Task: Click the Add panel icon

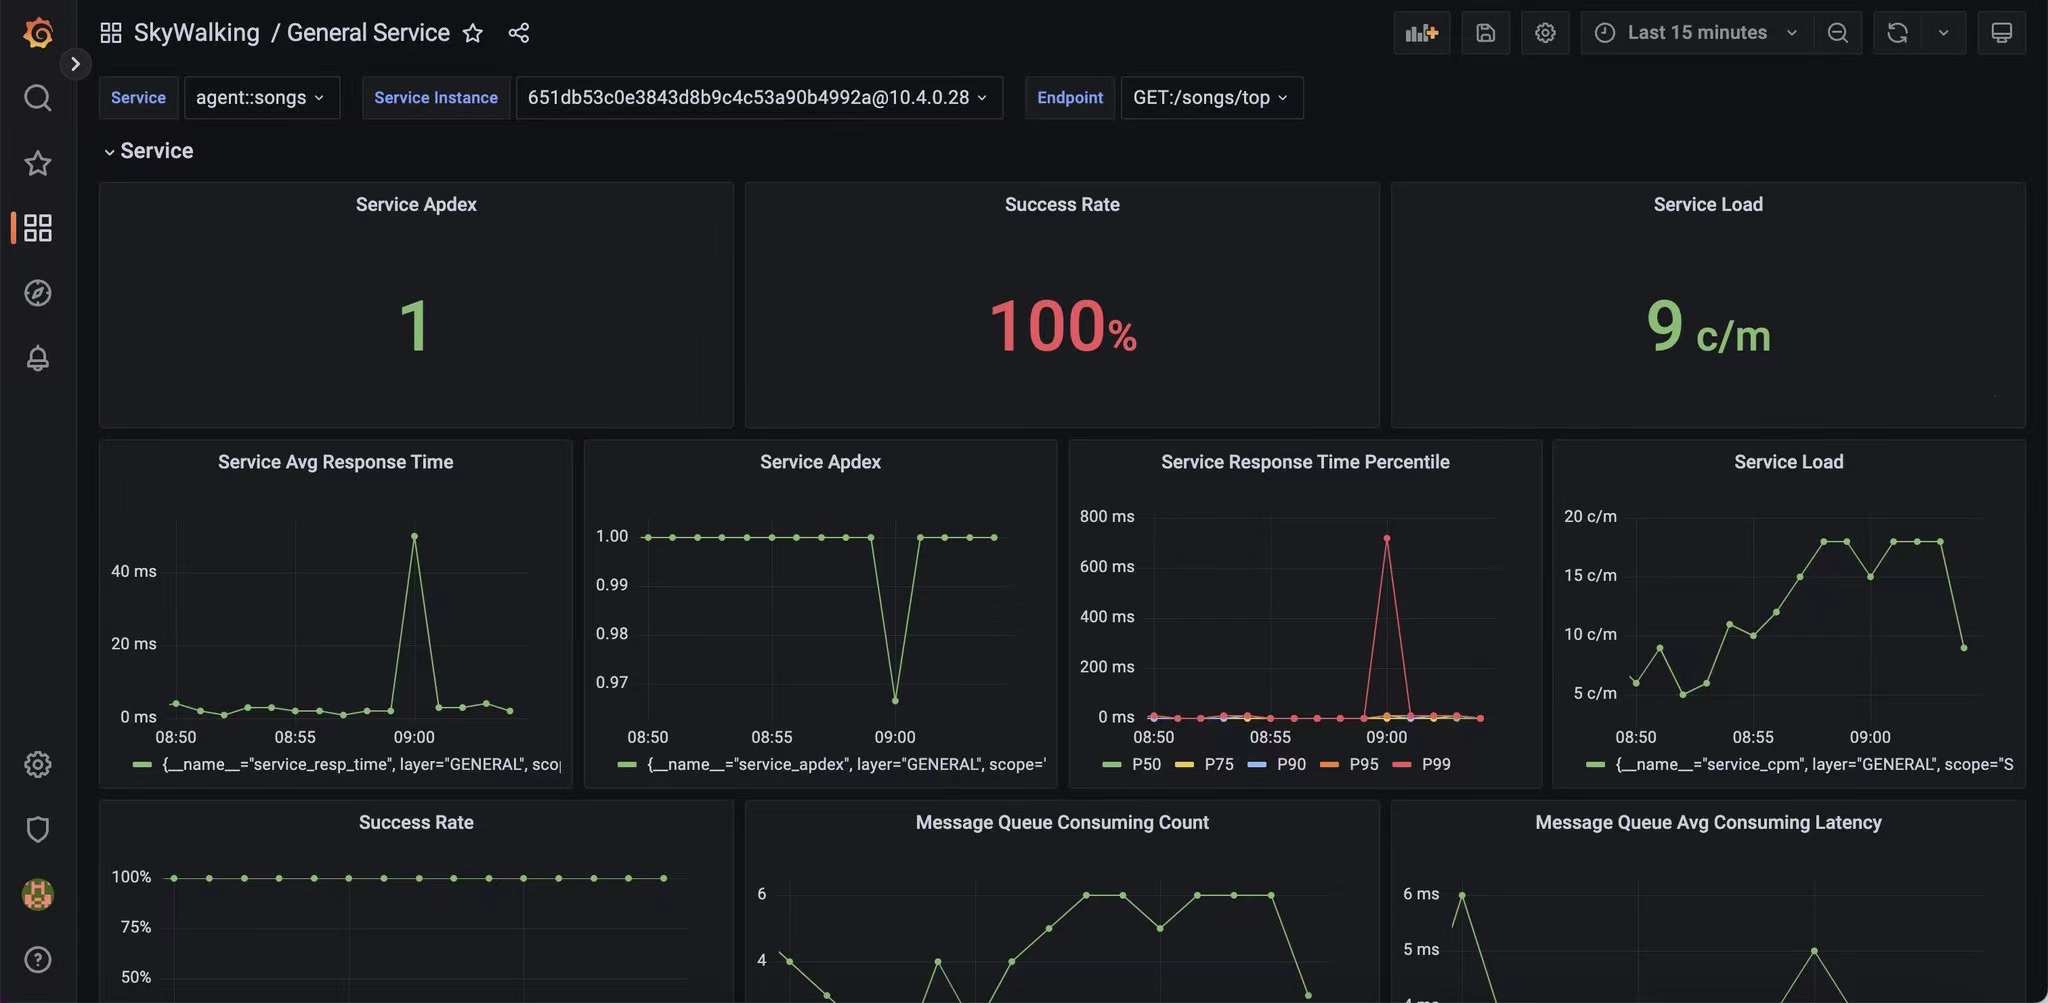Action: pyautogui.click(x=1421, y=33)
